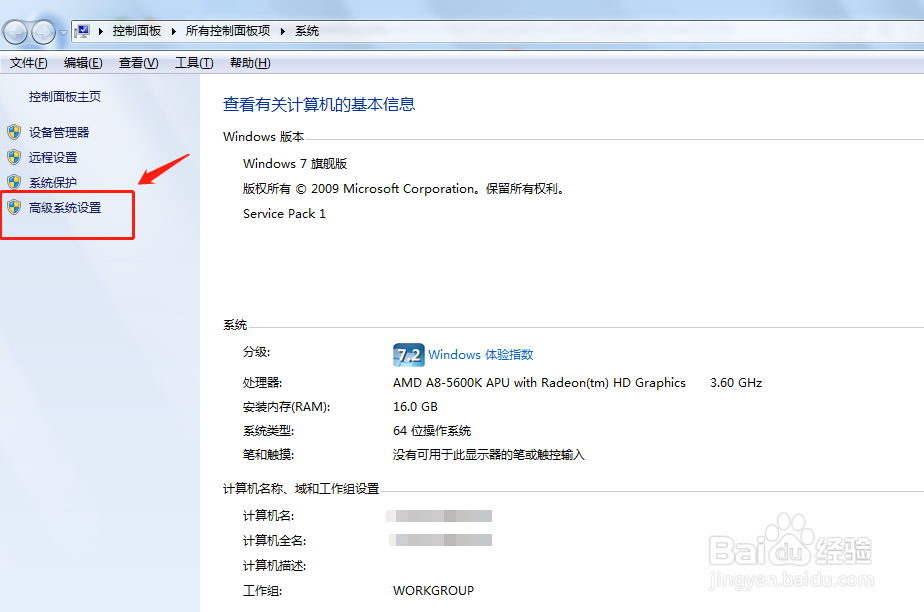Open the 工具(T) menu

point(194,63)
